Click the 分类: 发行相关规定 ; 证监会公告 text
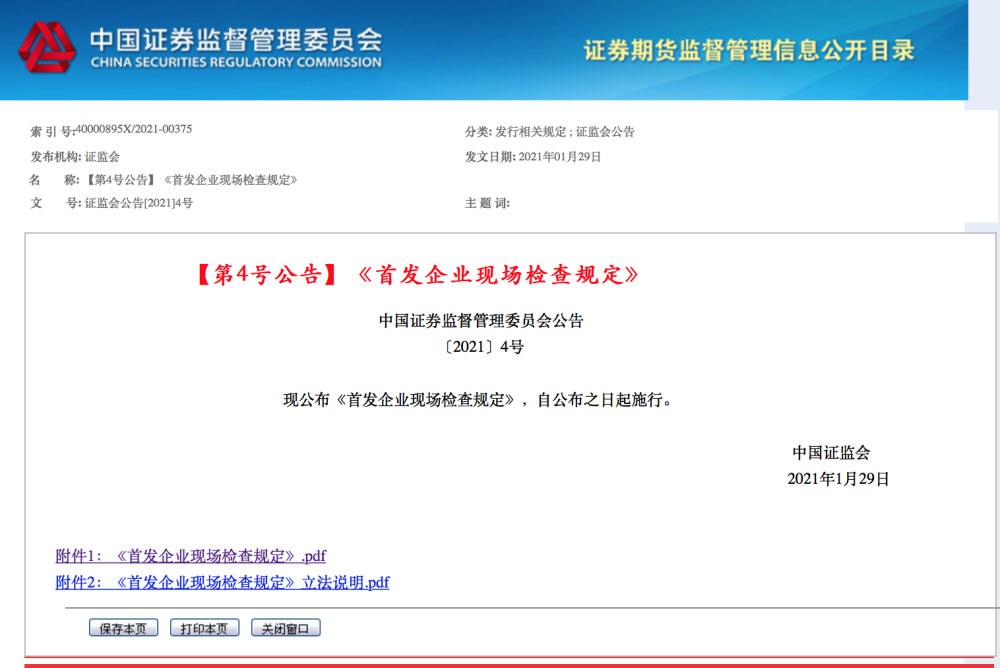The image size is (1000, 668). (550, 131)
